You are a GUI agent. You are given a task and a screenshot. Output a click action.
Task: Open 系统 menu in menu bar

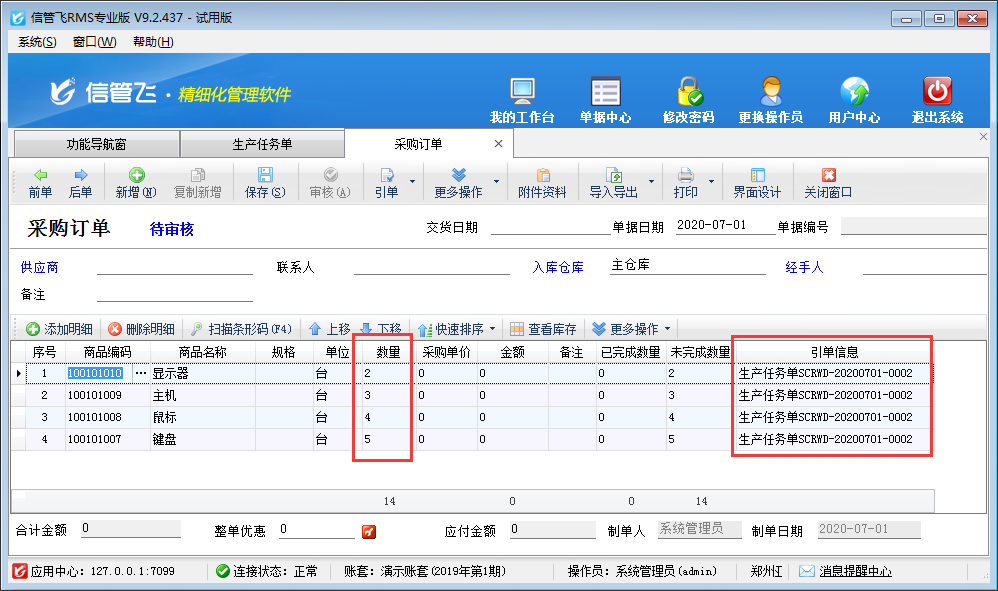pyautogui.click(x=37, y=42)
